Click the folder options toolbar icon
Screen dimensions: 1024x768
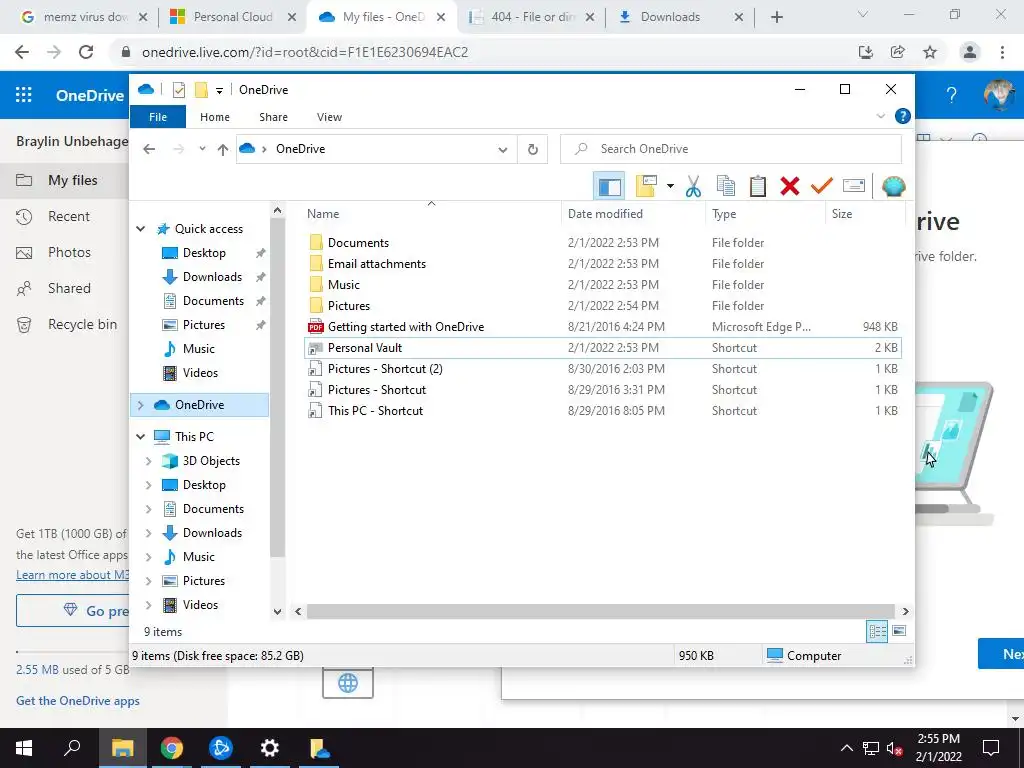coord(646,187)
